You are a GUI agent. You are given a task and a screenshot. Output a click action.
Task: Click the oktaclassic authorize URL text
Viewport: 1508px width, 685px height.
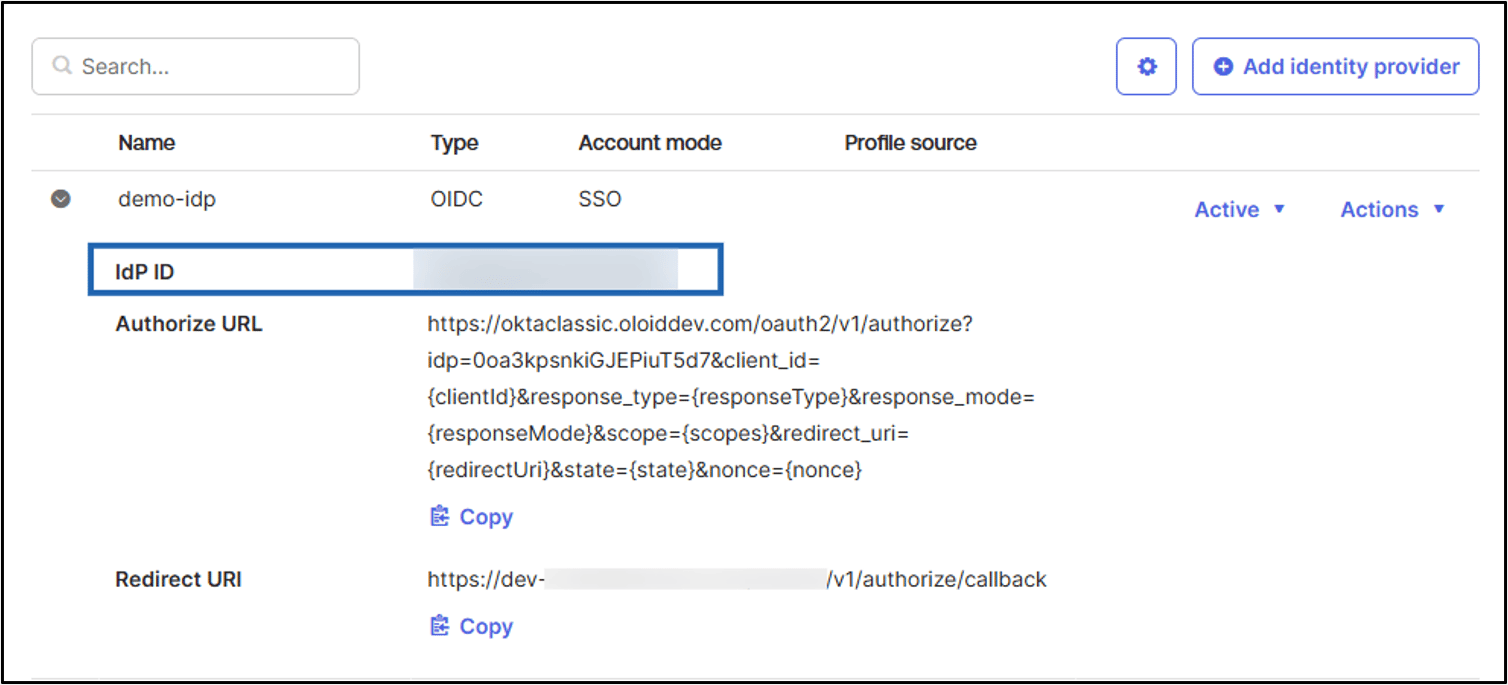click(x=731, y=397)
